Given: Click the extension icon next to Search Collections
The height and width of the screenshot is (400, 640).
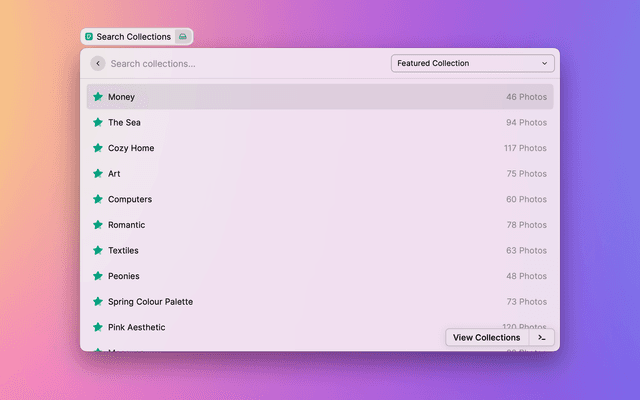Looking at the screenshot, I should [182, 37].
